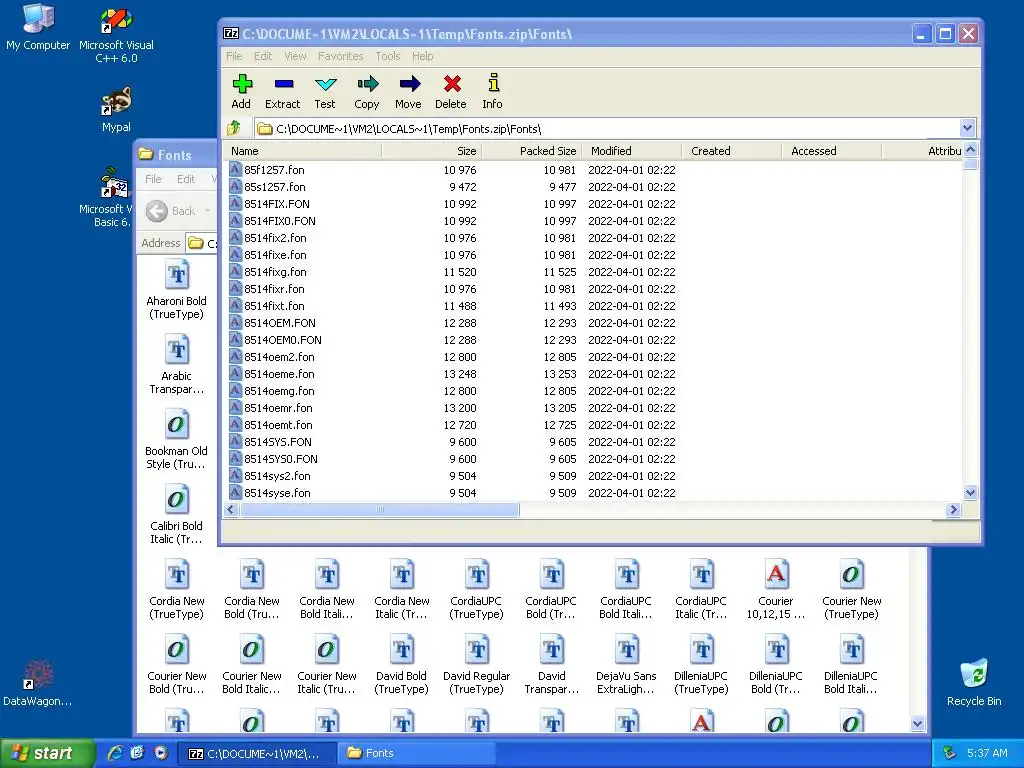Expand the 7-Zip address path dropdown
Viewport: 1024px width, 768px height.
point(967,128)
